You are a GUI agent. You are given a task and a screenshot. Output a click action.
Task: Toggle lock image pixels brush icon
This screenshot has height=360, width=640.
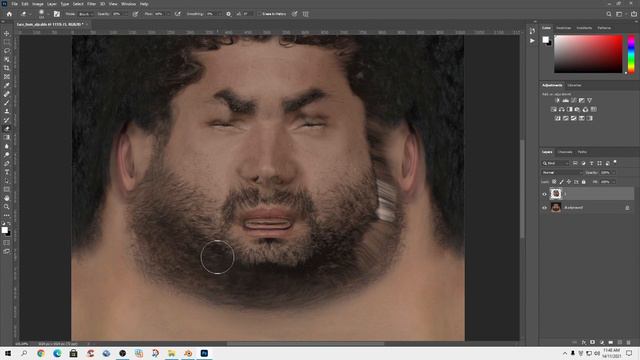point(561,182)
